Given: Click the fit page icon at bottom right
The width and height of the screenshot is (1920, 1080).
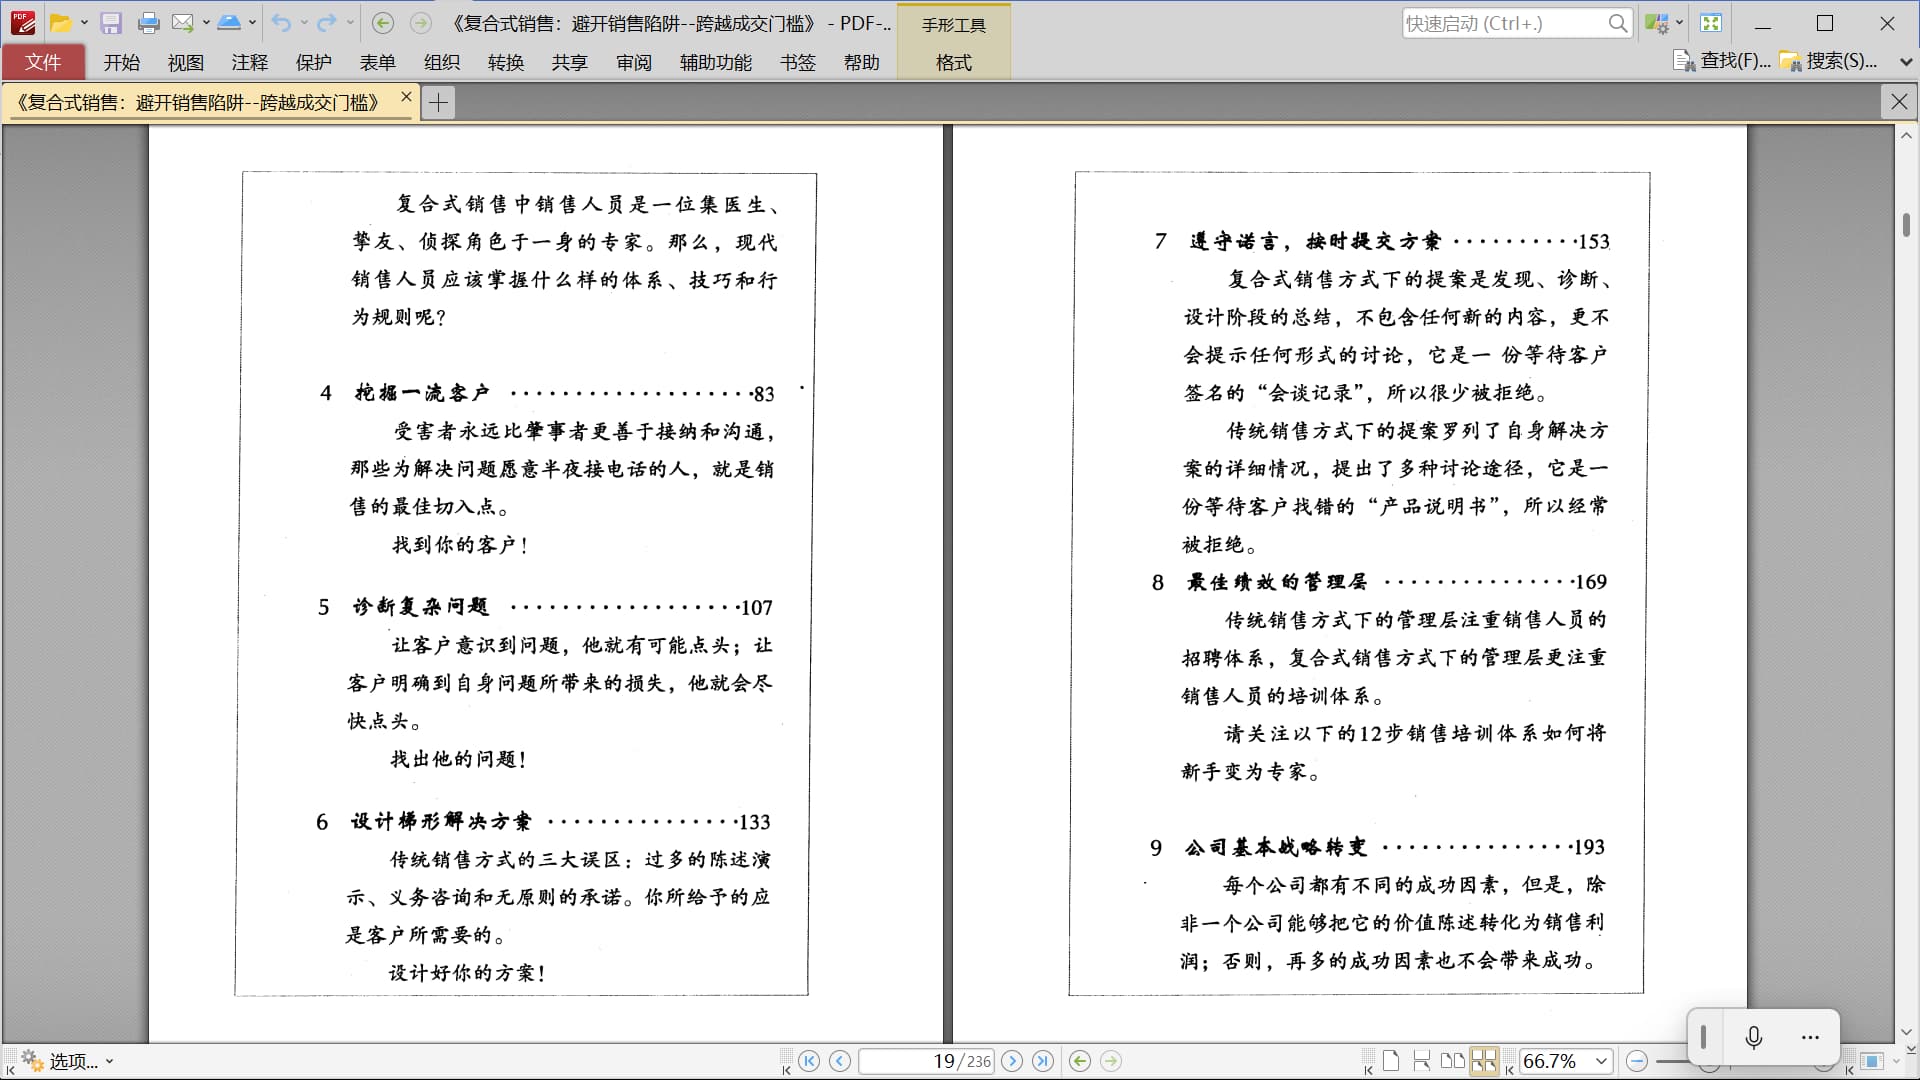Looking at the screenshot, I should 1872,1061.
